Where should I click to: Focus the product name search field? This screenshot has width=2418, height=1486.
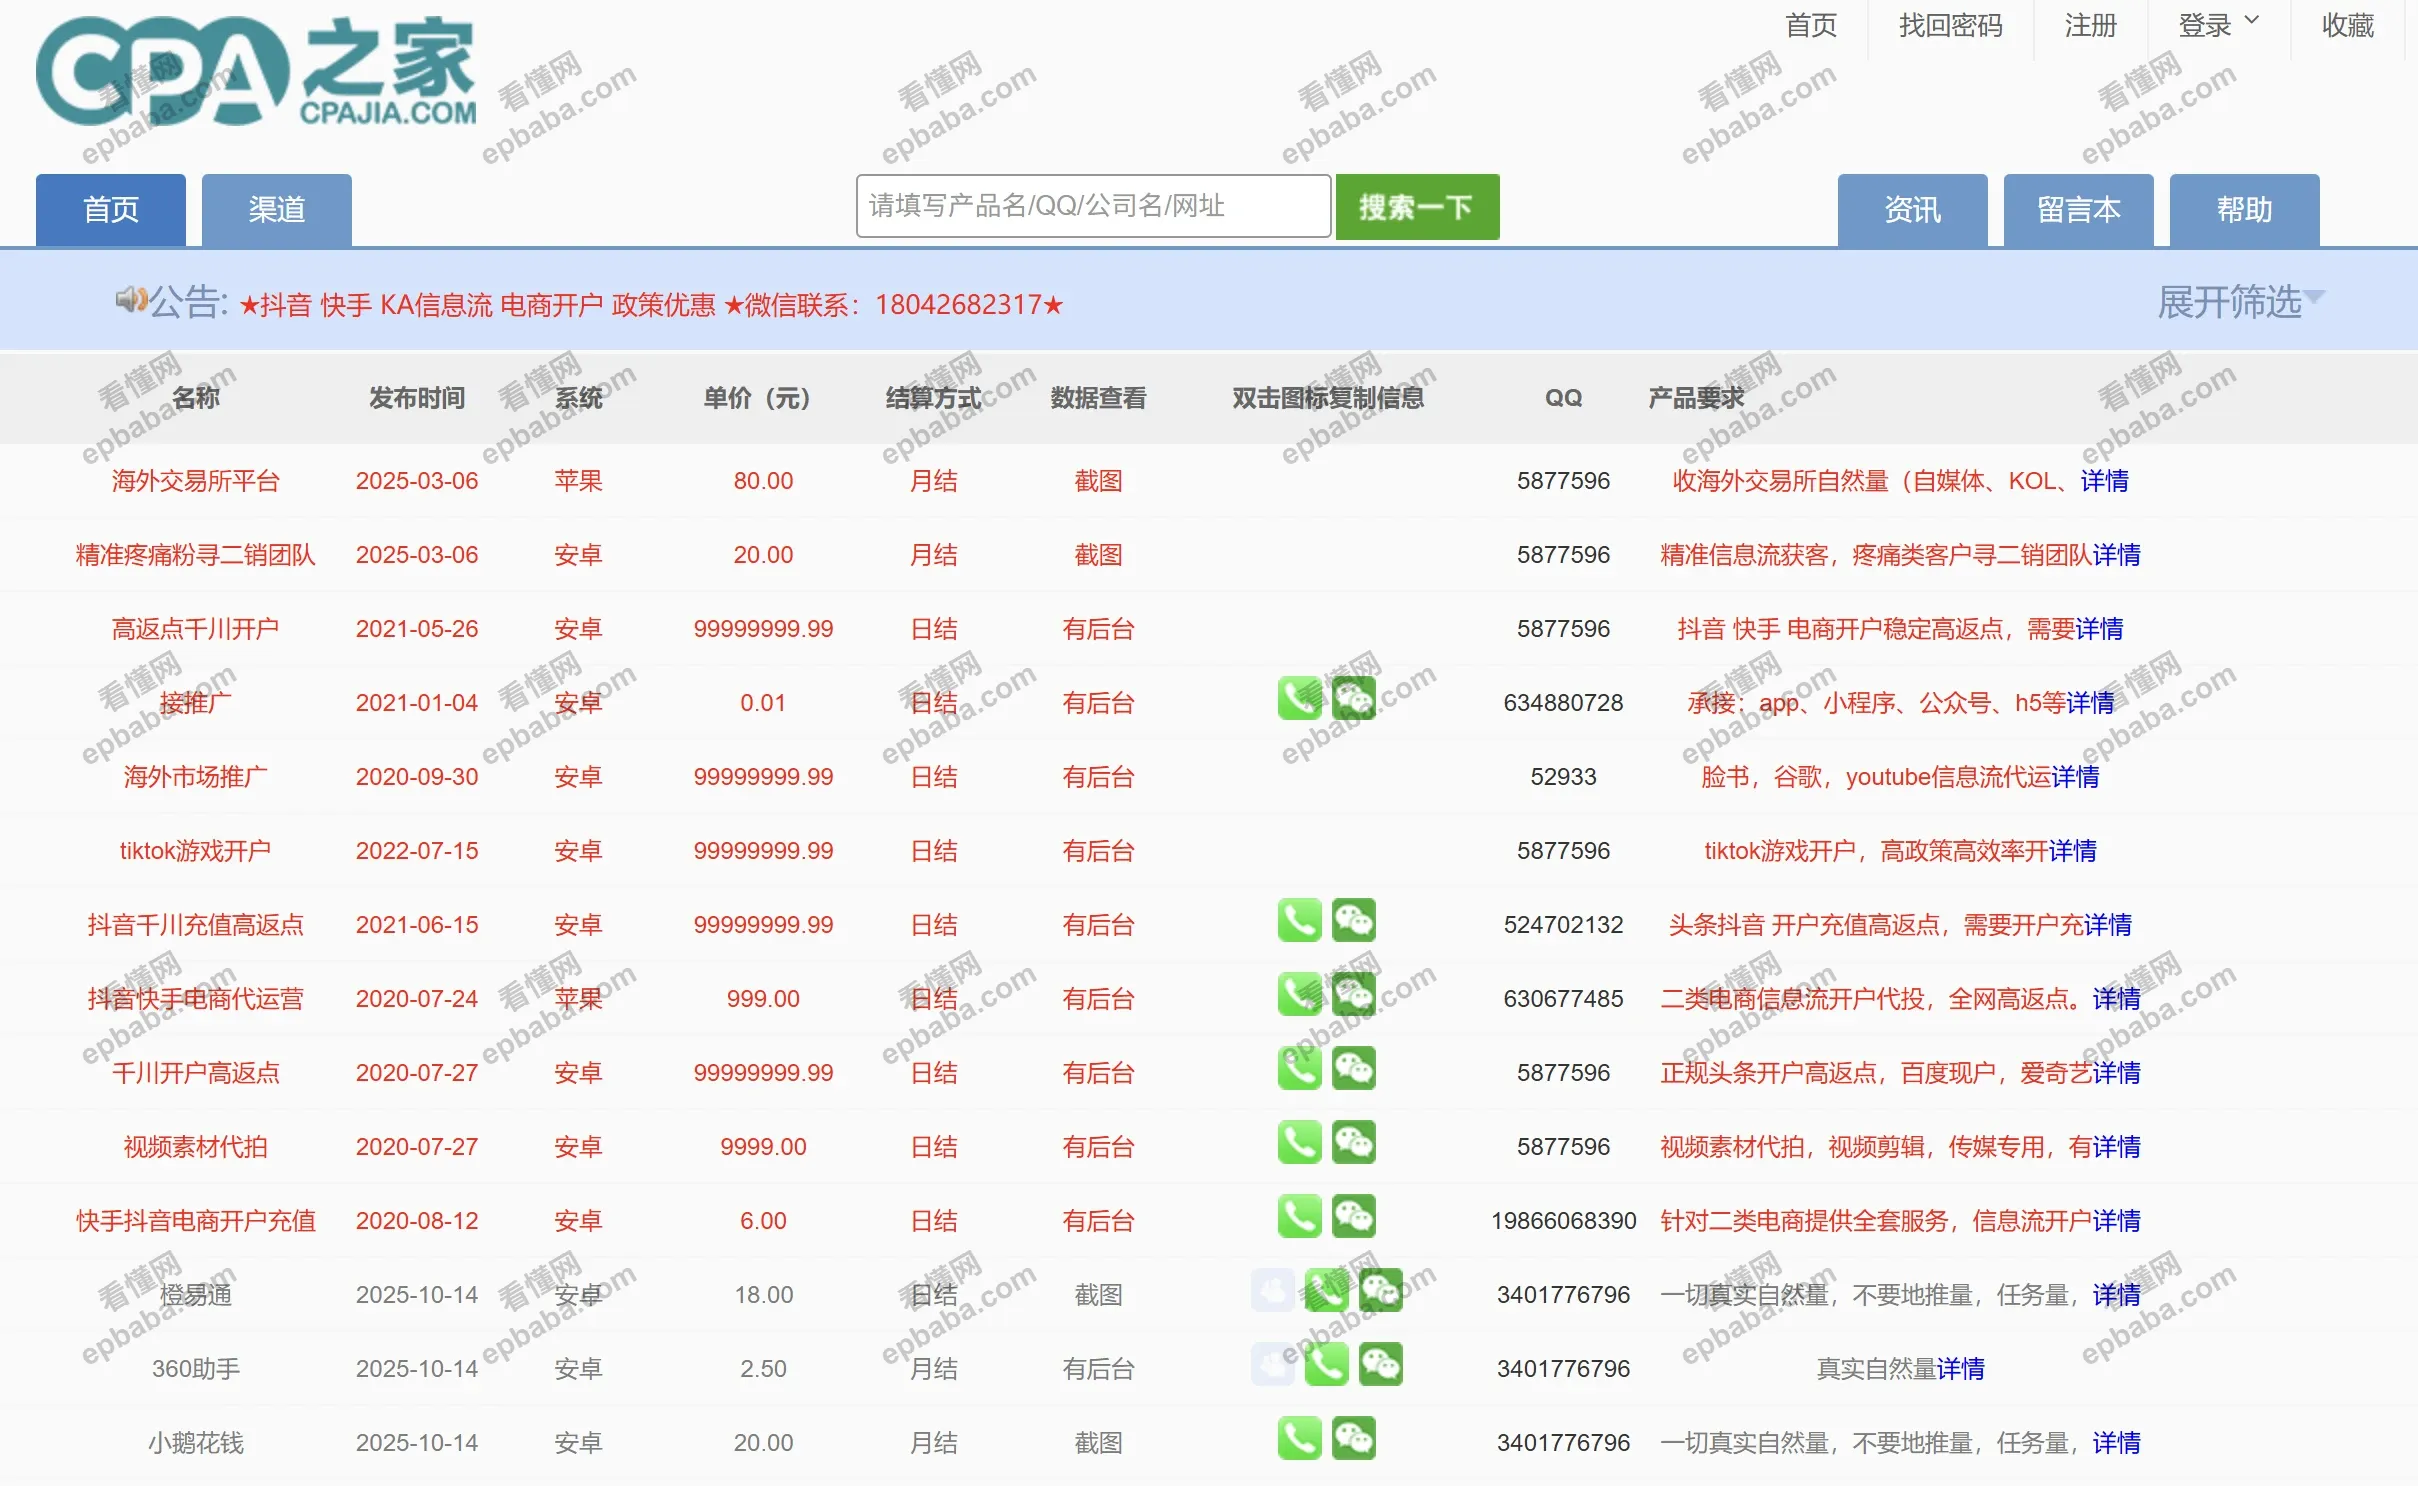tap(1092, 206)
